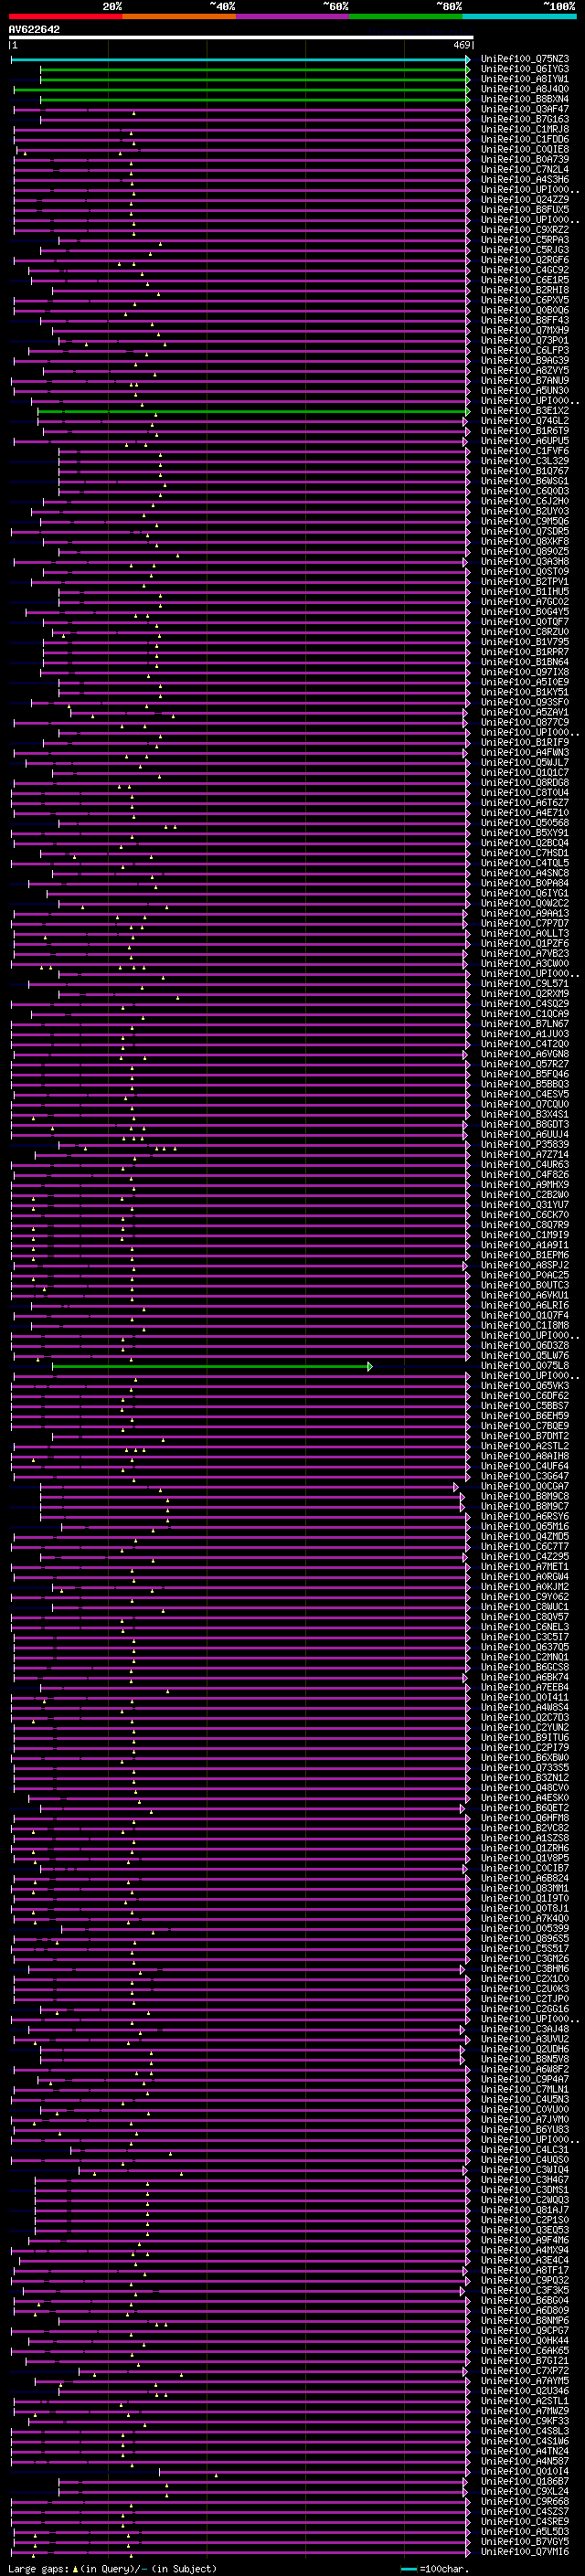Viewport: 585px width, 2576px height.
Task: Choose the UniRef100_A6UPU5 hit
Action: [x=525, y=442]
